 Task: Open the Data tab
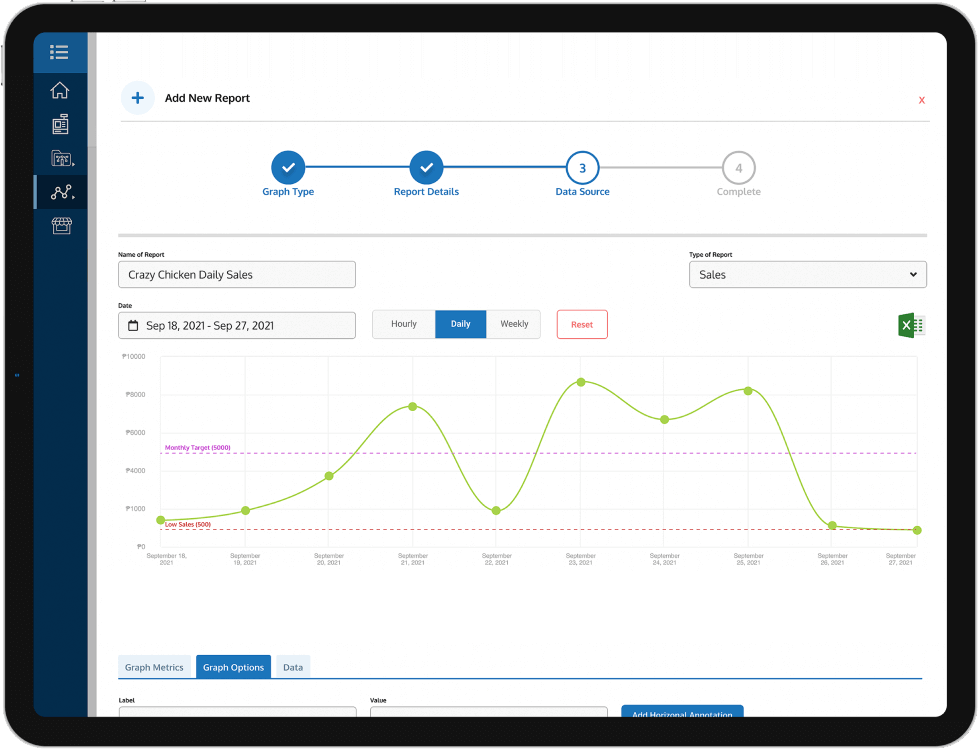[292, 667]
